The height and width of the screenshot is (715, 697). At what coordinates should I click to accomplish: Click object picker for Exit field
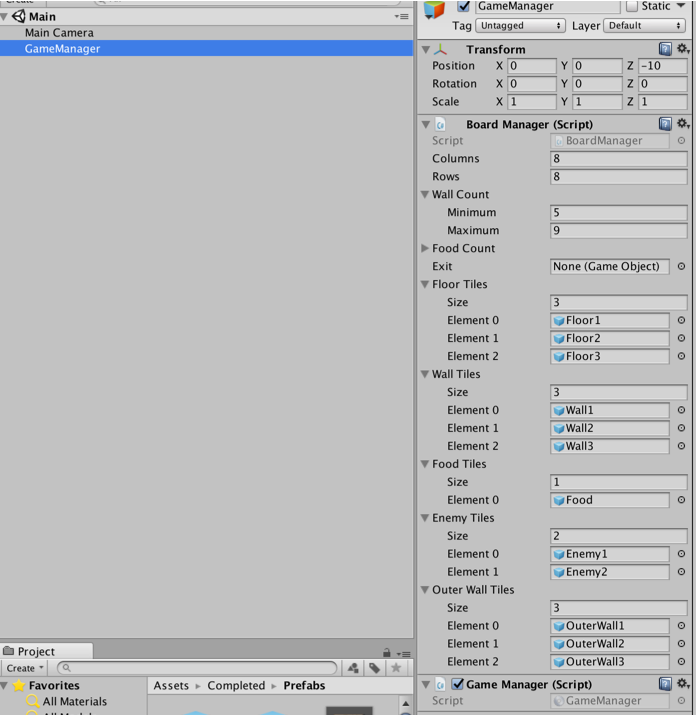click(x=681, y=266)
